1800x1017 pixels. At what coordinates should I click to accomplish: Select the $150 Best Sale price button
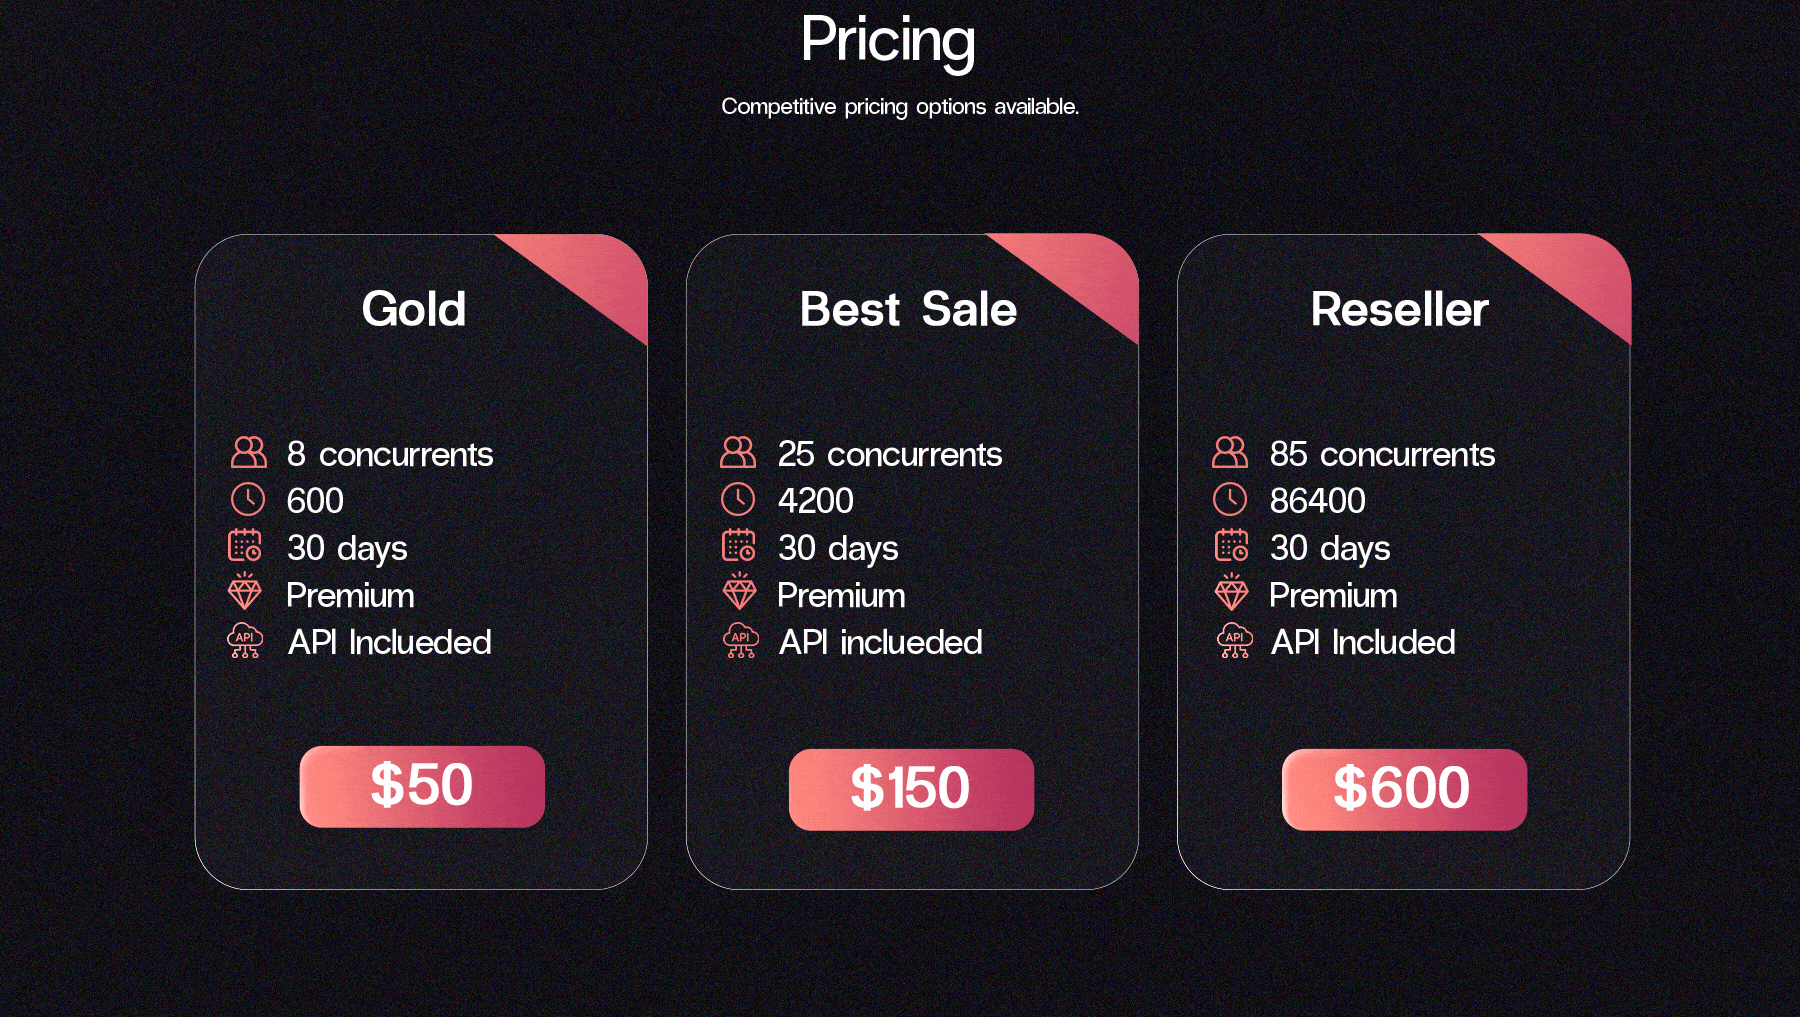[x=911, y=789]
